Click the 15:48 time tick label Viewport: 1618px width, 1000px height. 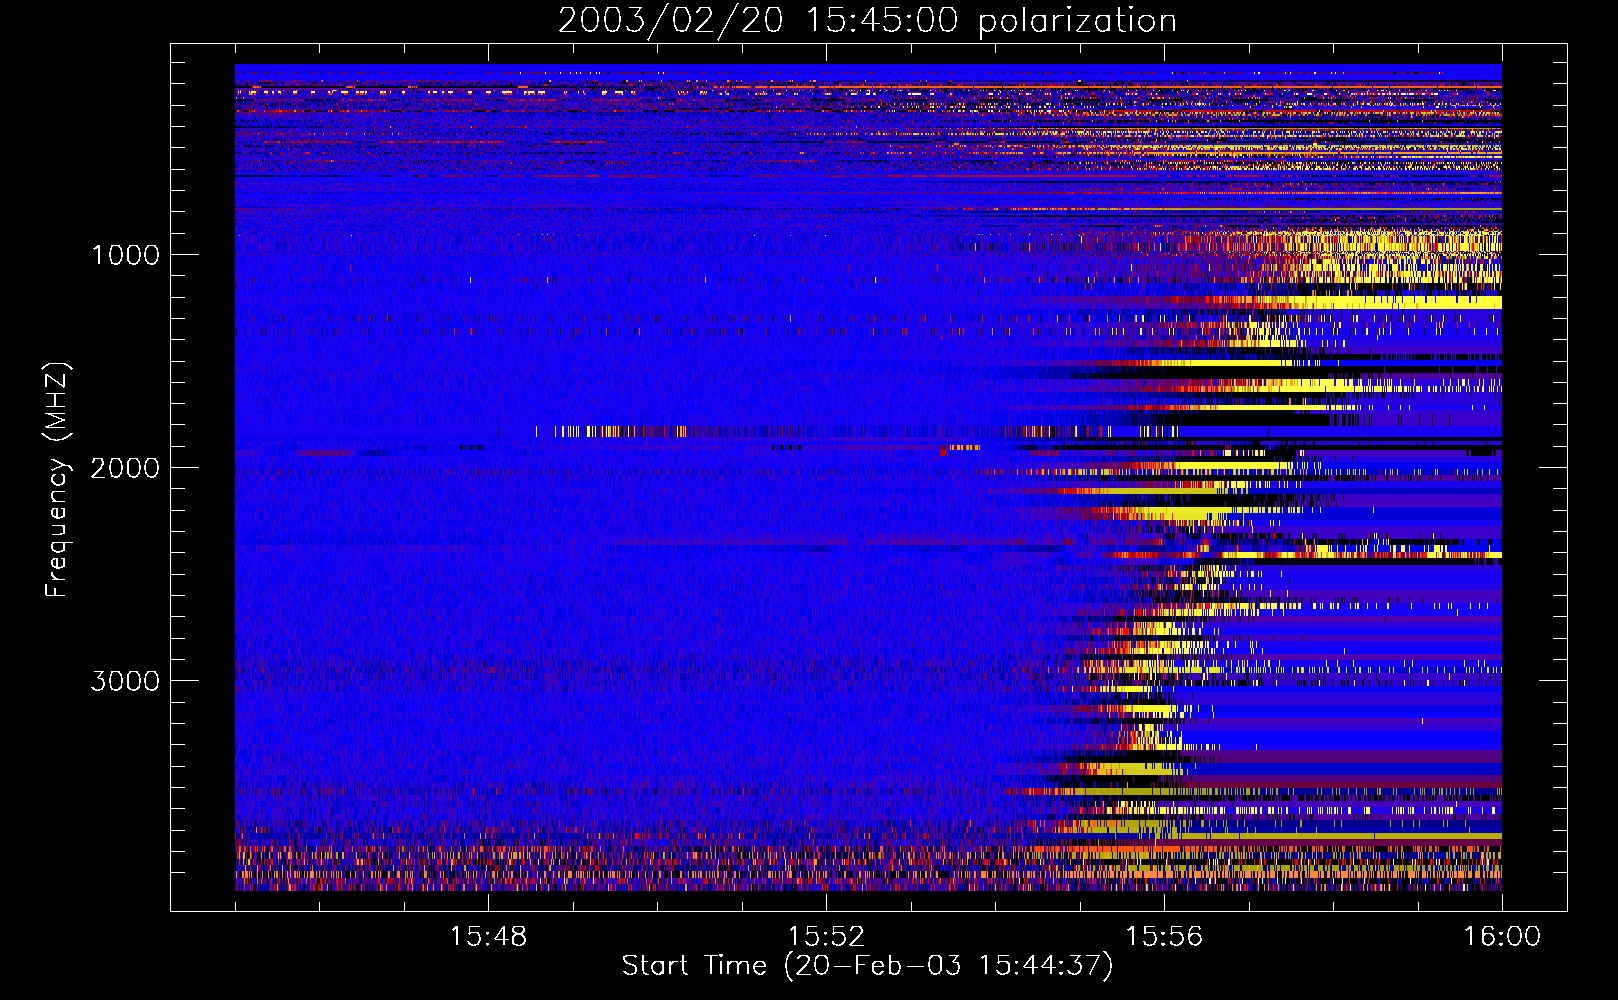click(488, 937)
